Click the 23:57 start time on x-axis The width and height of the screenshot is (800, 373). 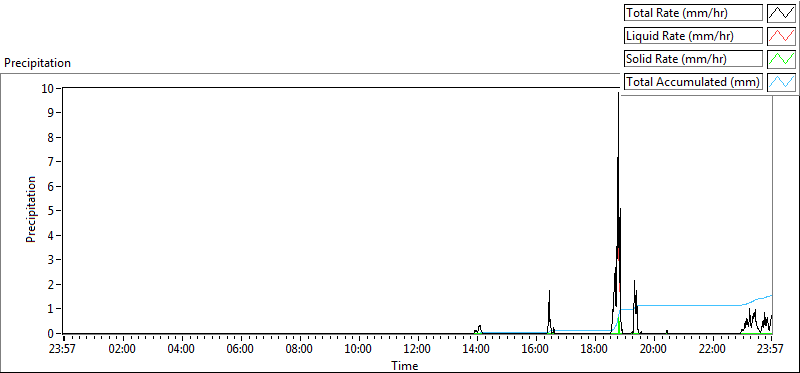63,350
